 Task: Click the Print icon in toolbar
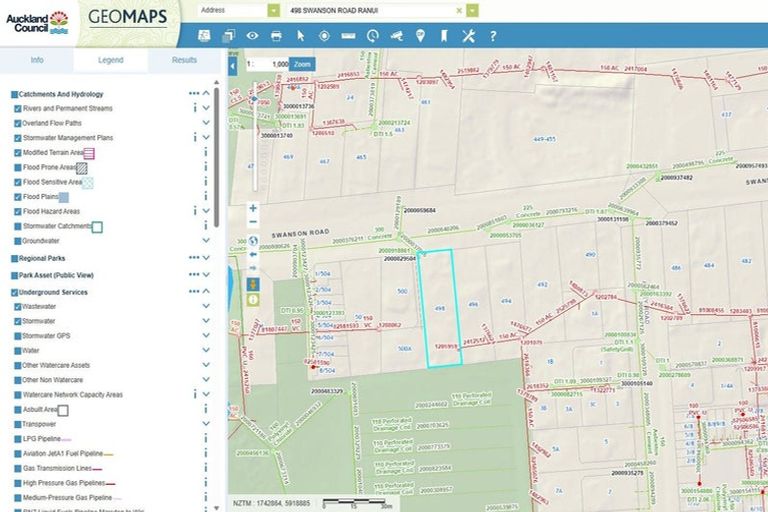click(x=276, y=36)
